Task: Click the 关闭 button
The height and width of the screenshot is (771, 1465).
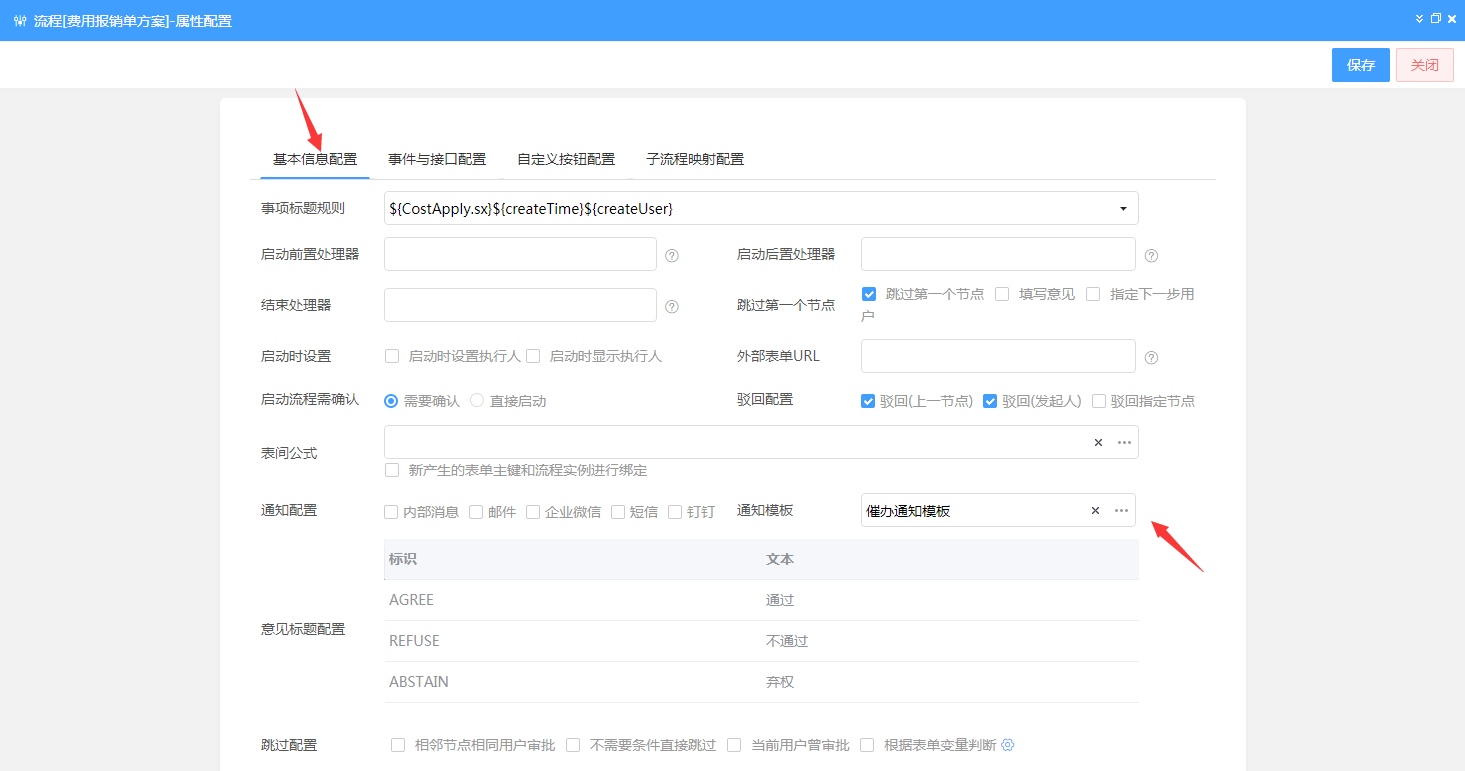Action: coord(1425,65)
